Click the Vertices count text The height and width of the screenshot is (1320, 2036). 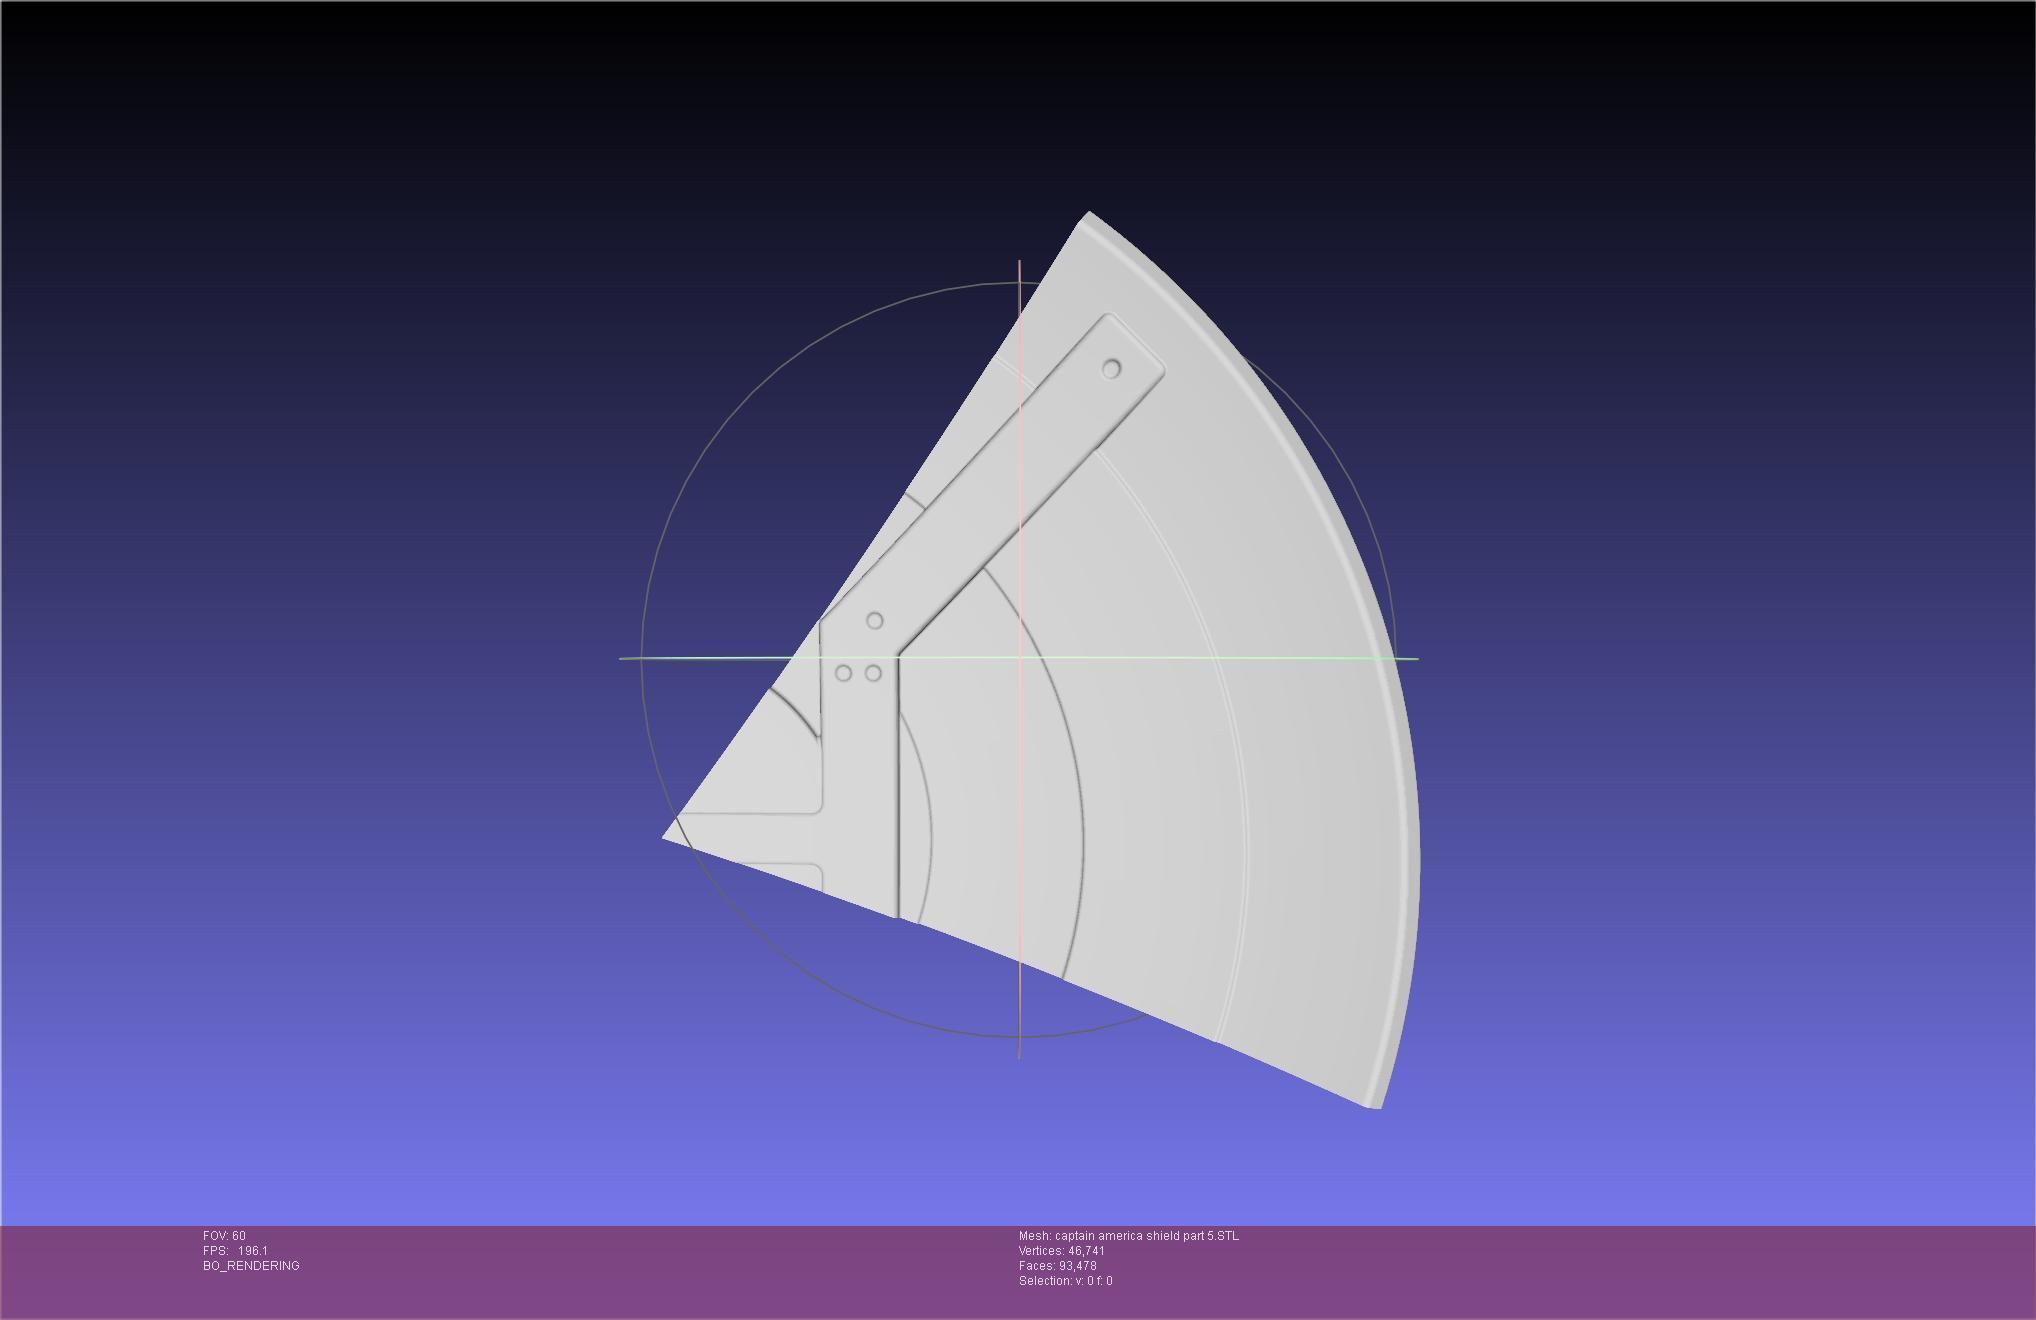point(1061,1251)
